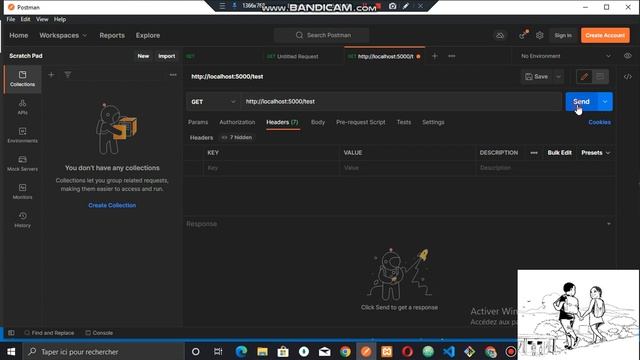Open the Help menu
Viewport: 640px width, 360px height.
(60, 19)
